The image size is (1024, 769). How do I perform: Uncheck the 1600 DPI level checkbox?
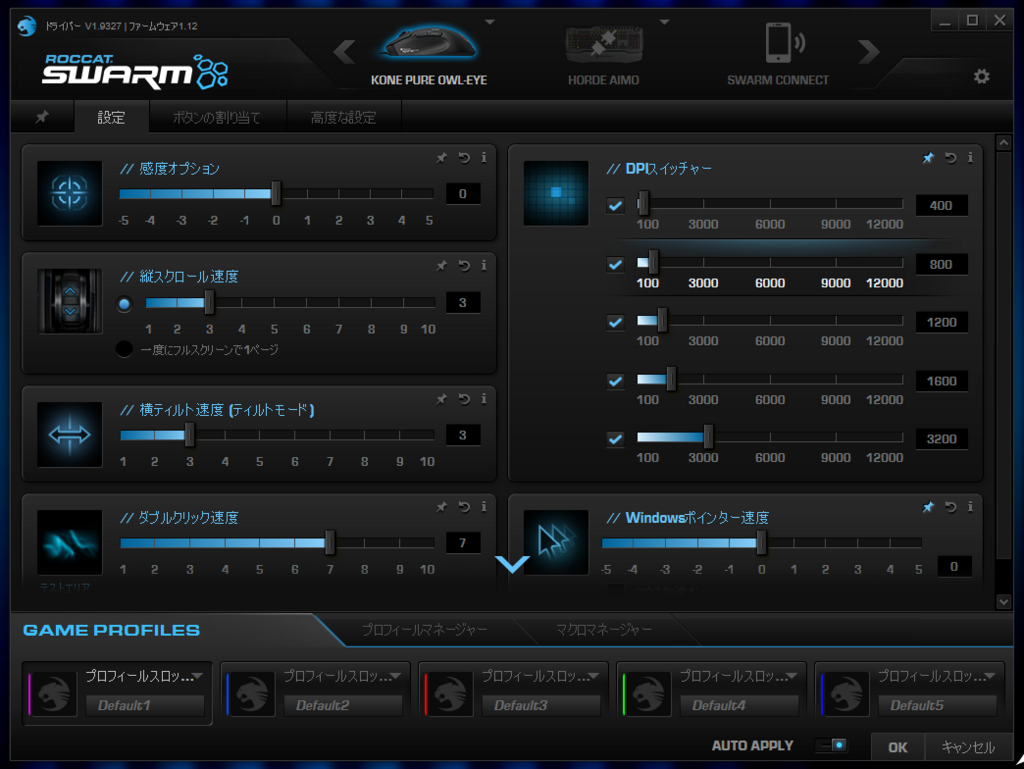(615, 381)
